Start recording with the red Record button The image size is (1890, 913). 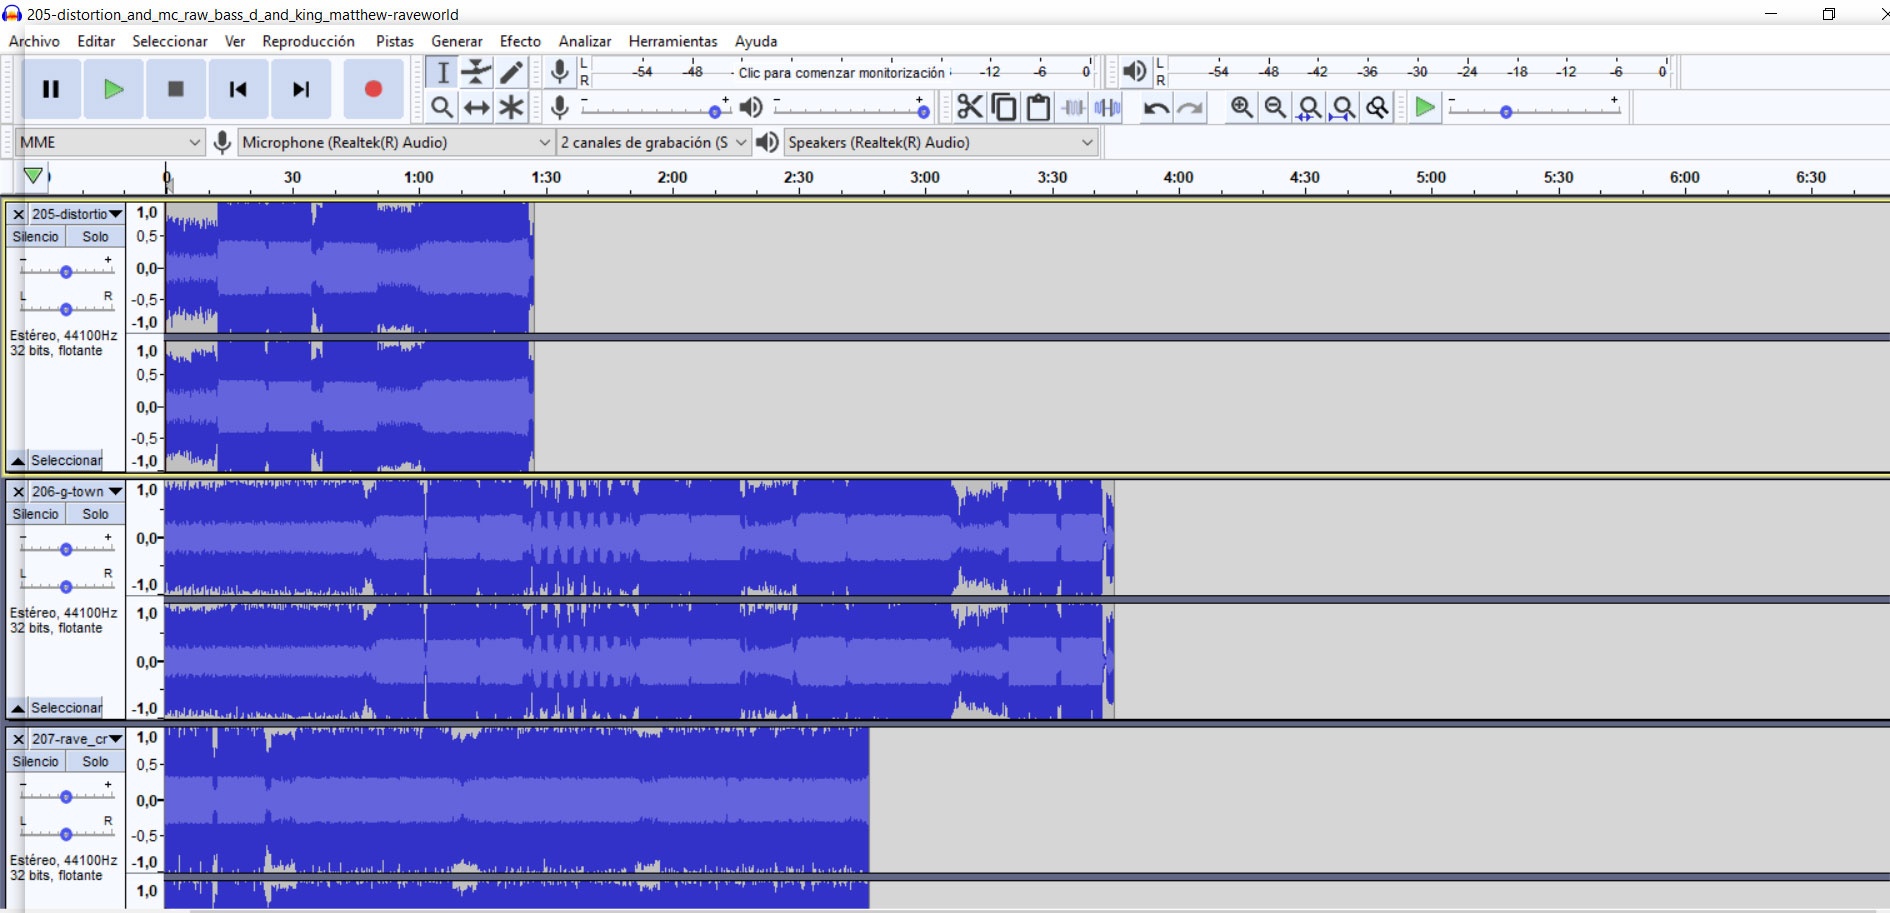click(373, 89)
